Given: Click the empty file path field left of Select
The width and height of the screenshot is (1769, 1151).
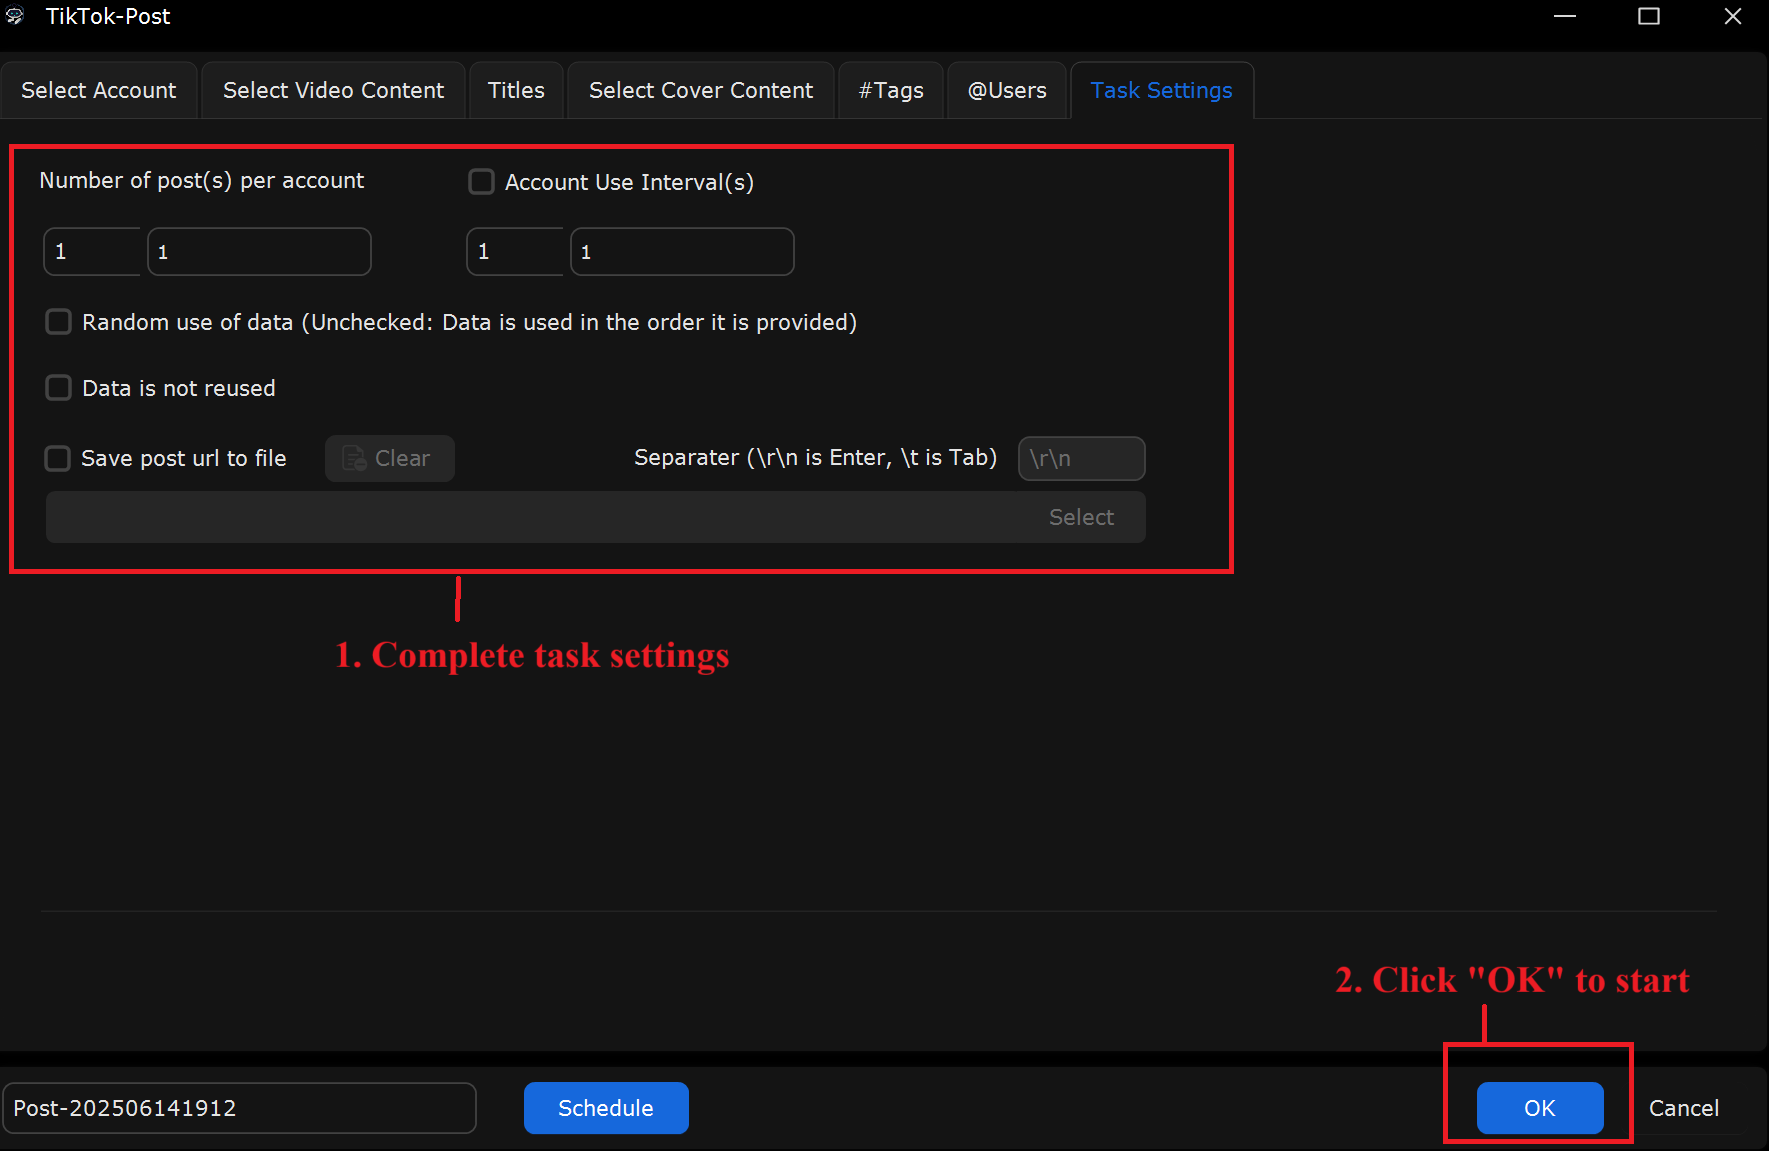Looking at the screenshot, I should (540, 517).
